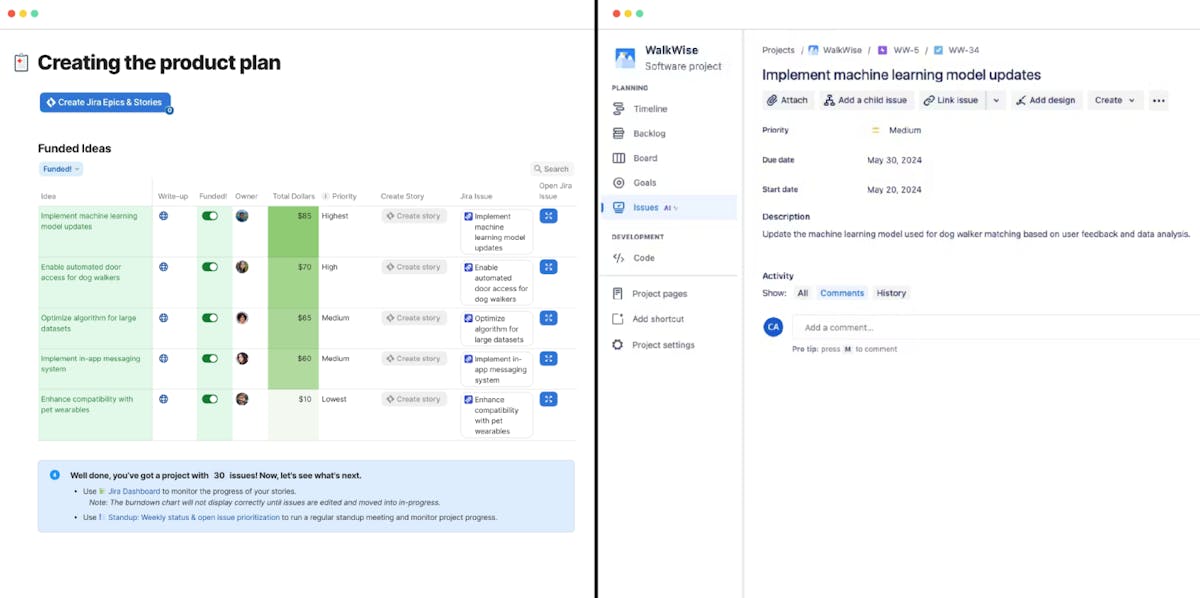Switch to the History activity tab
Screen dimensions: 1200x598
pyautogui.click(x=891, y=293)
